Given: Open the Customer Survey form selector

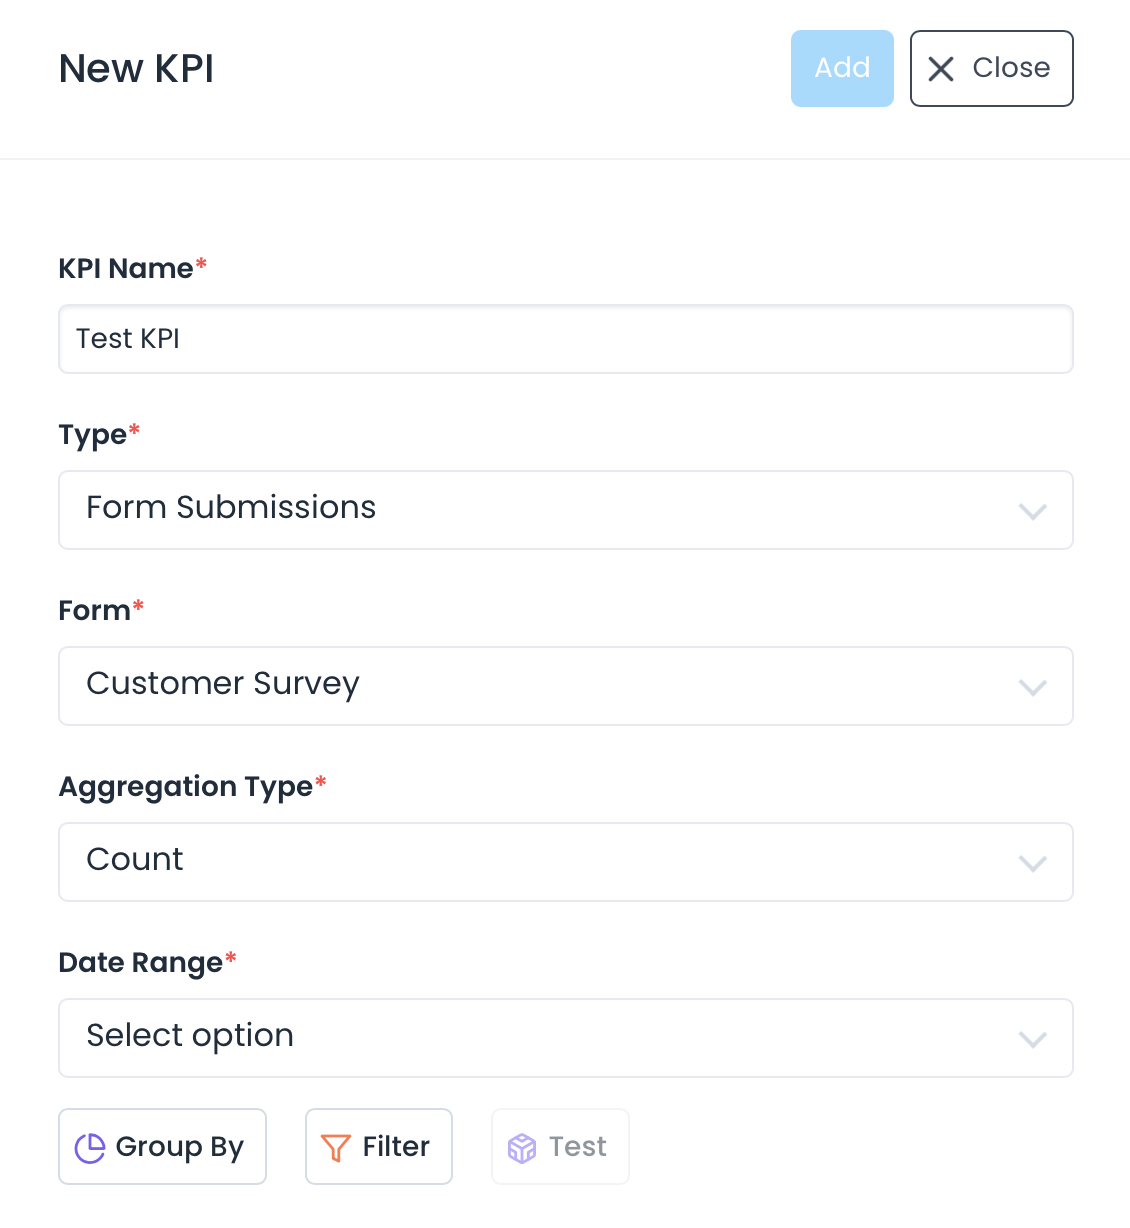Looking at the screenshot, I should pyautogui.click(x=223, y=684).
